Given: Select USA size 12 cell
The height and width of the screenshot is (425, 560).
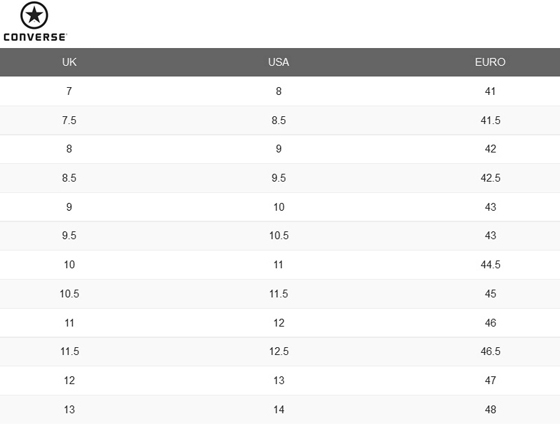Looking at the screenshot, I should (279, 323).
